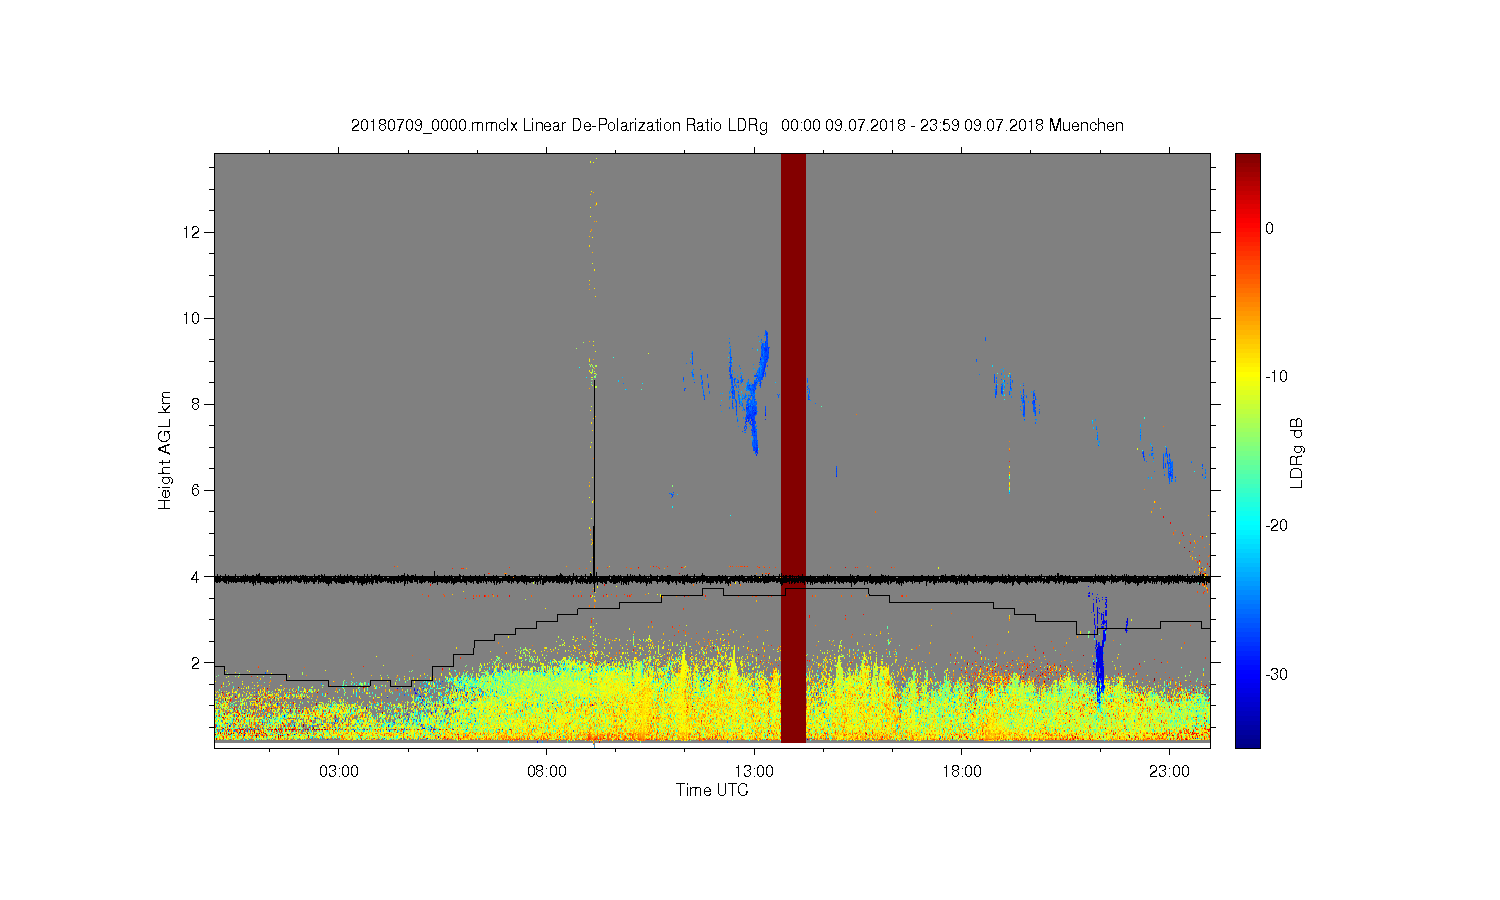
Task: Click the black horizontal noise line at 4 km
Action: [x=712, y=578]
